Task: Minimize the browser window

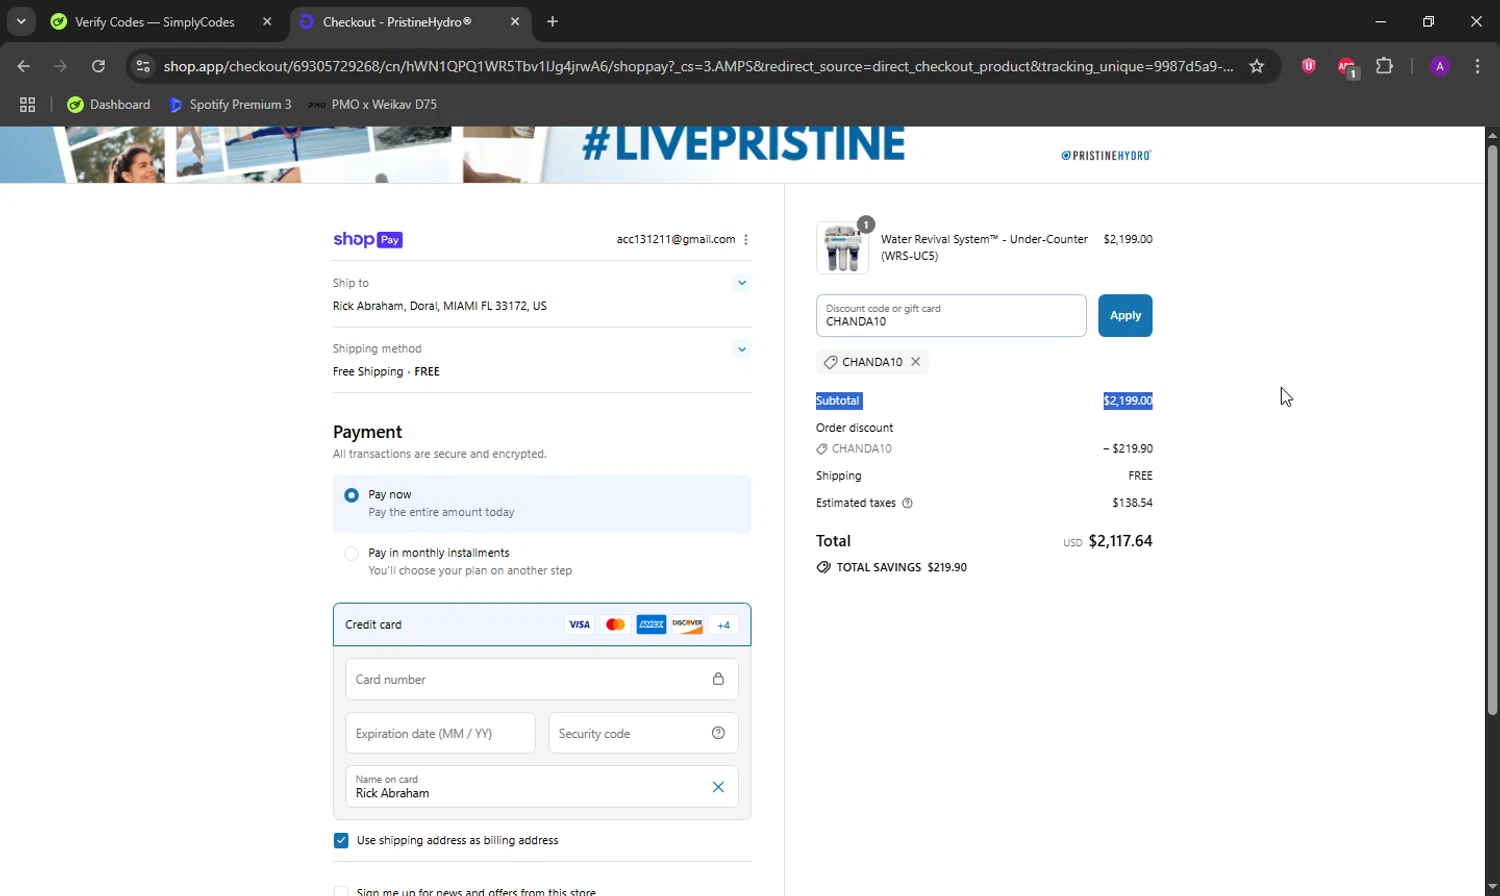Action: 1381,21
